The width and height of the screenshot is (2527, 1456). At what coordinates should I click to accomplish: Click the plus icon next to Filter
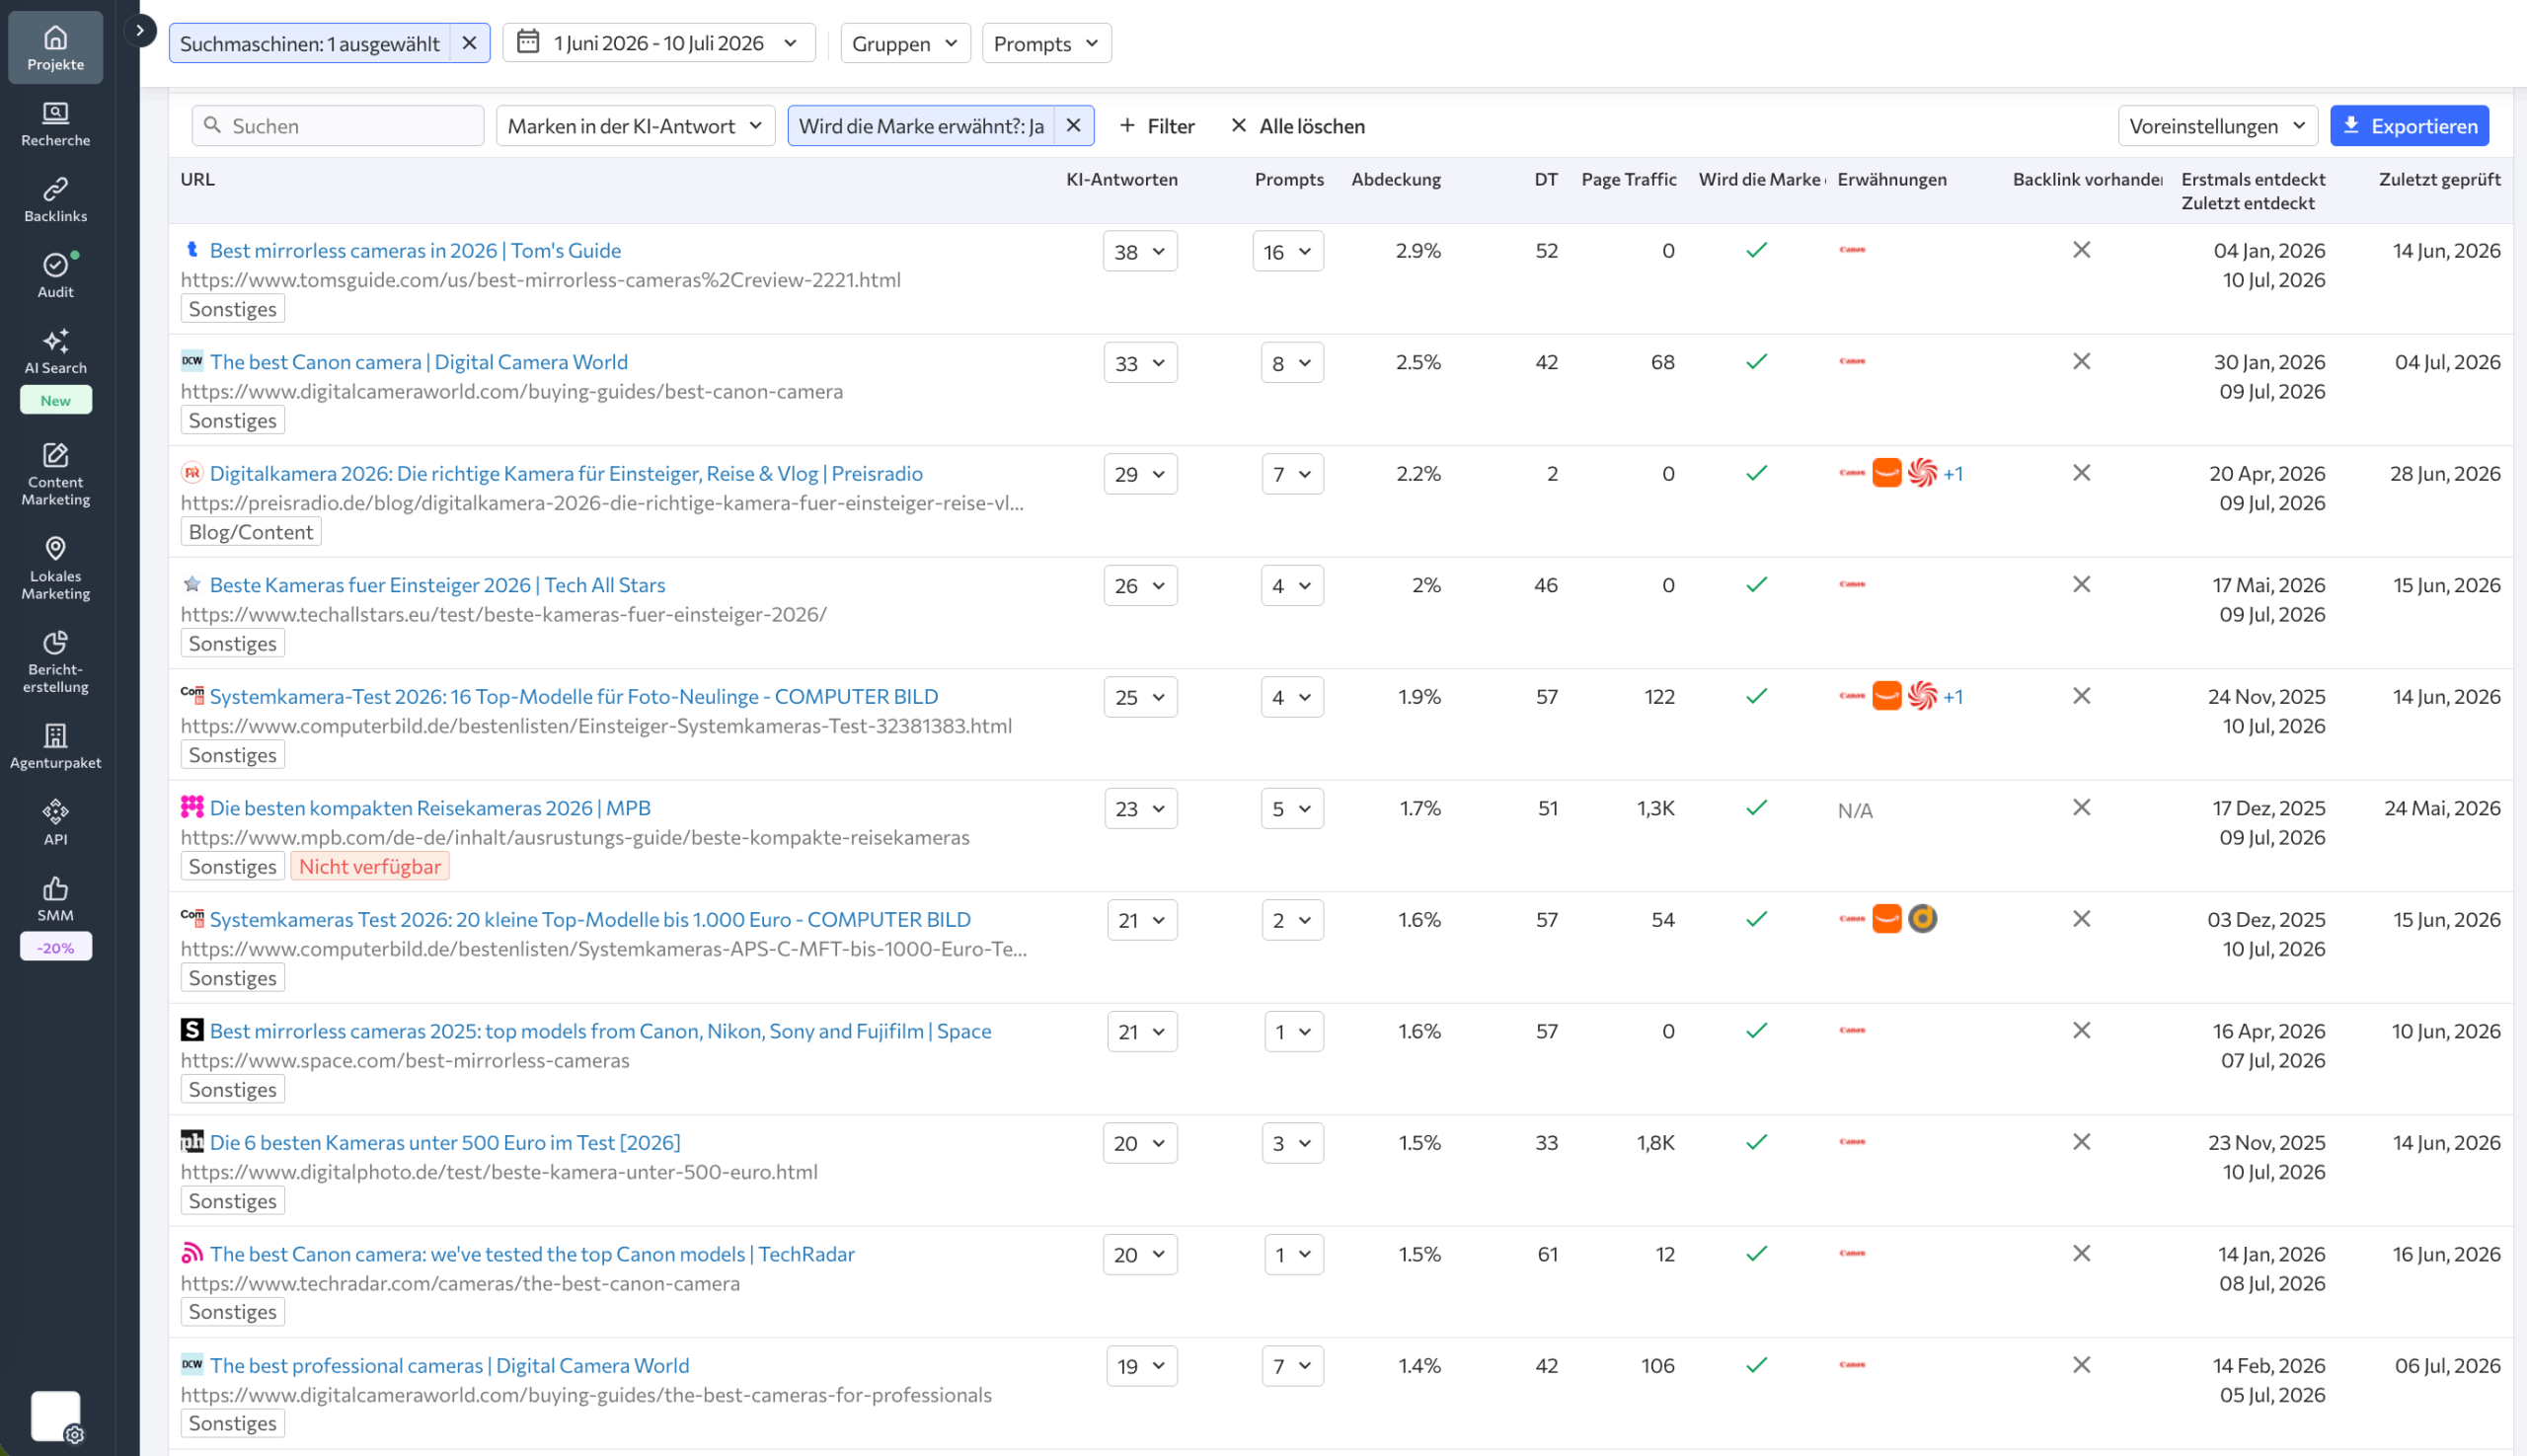(1127, 125)
